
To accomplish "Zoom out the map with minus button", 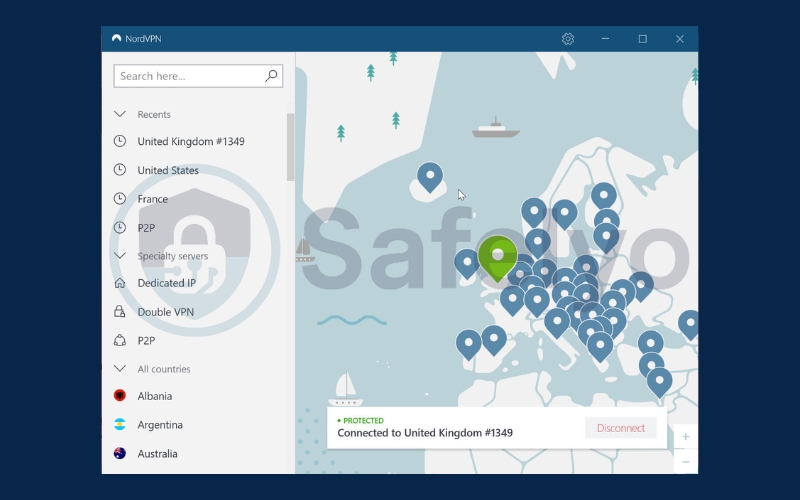I will tap(686, 462).
